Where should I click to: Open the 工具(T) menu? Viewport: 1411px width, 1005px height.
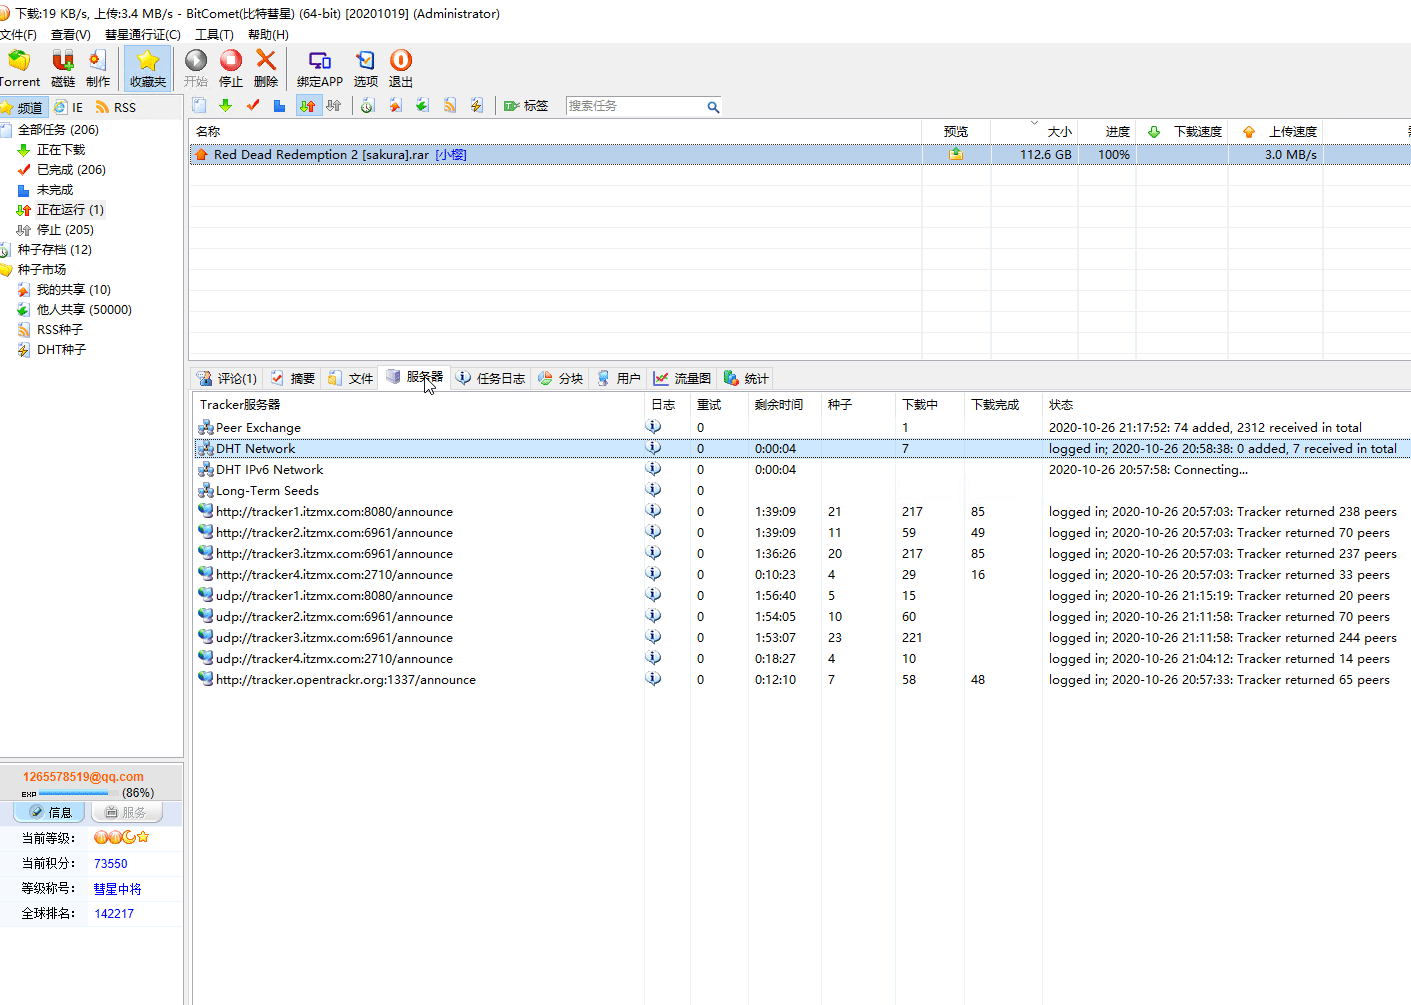tap(214, 34)
